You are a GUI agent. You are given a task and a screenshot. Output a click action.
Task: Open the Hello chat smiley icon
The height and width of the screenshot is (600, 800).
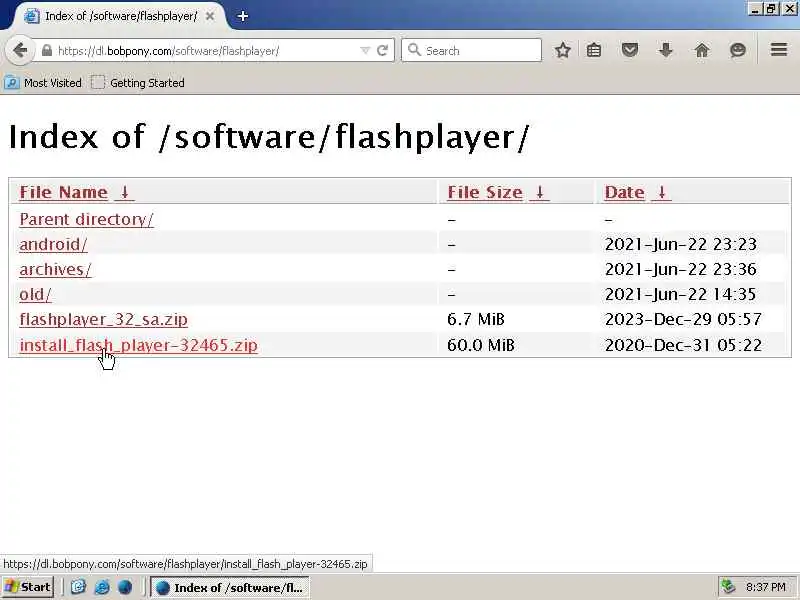tap(738, 50)
